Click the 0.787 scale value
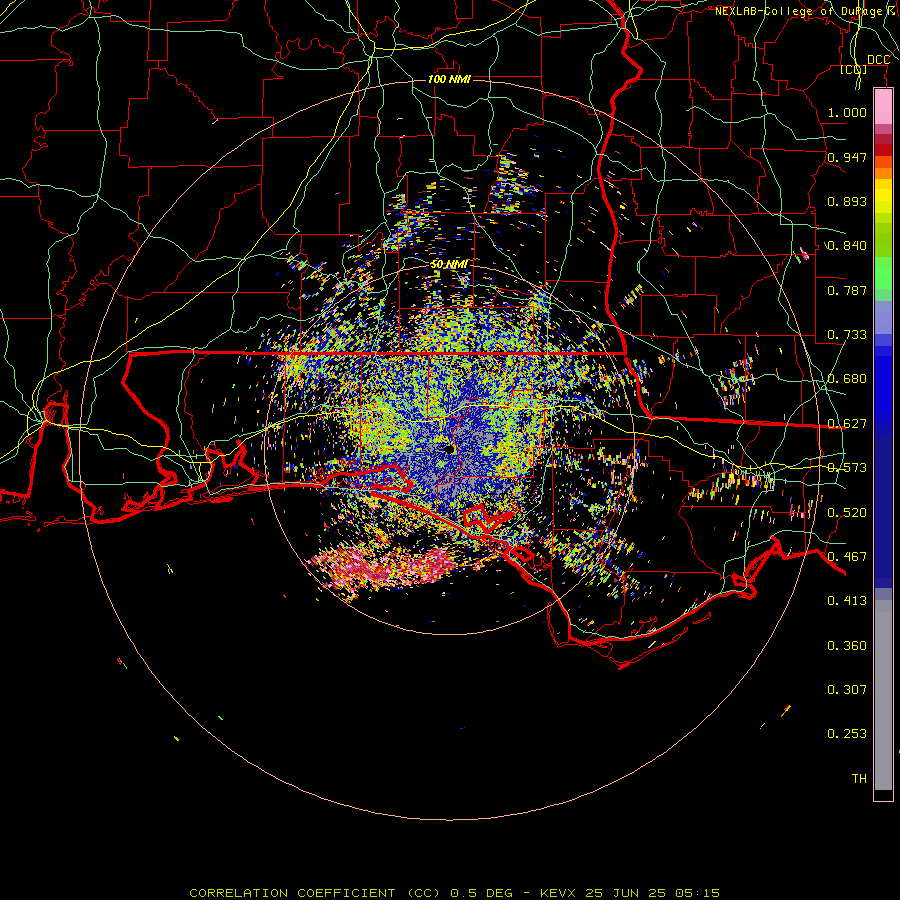900x900 pixels. 847,290
